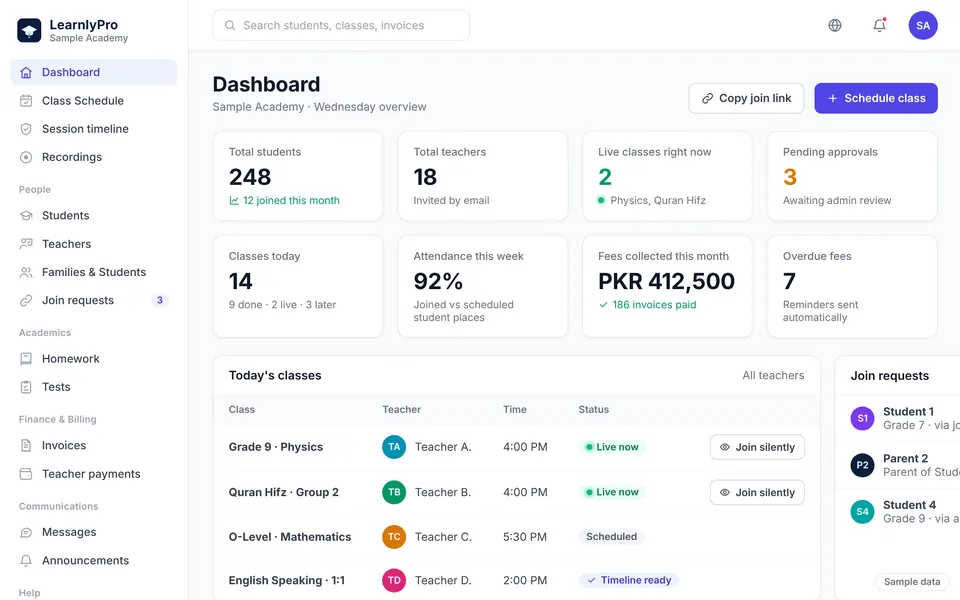The image size is (960, 600).
Task: Navigate to Teacher payments
Action: pos(94,474)
